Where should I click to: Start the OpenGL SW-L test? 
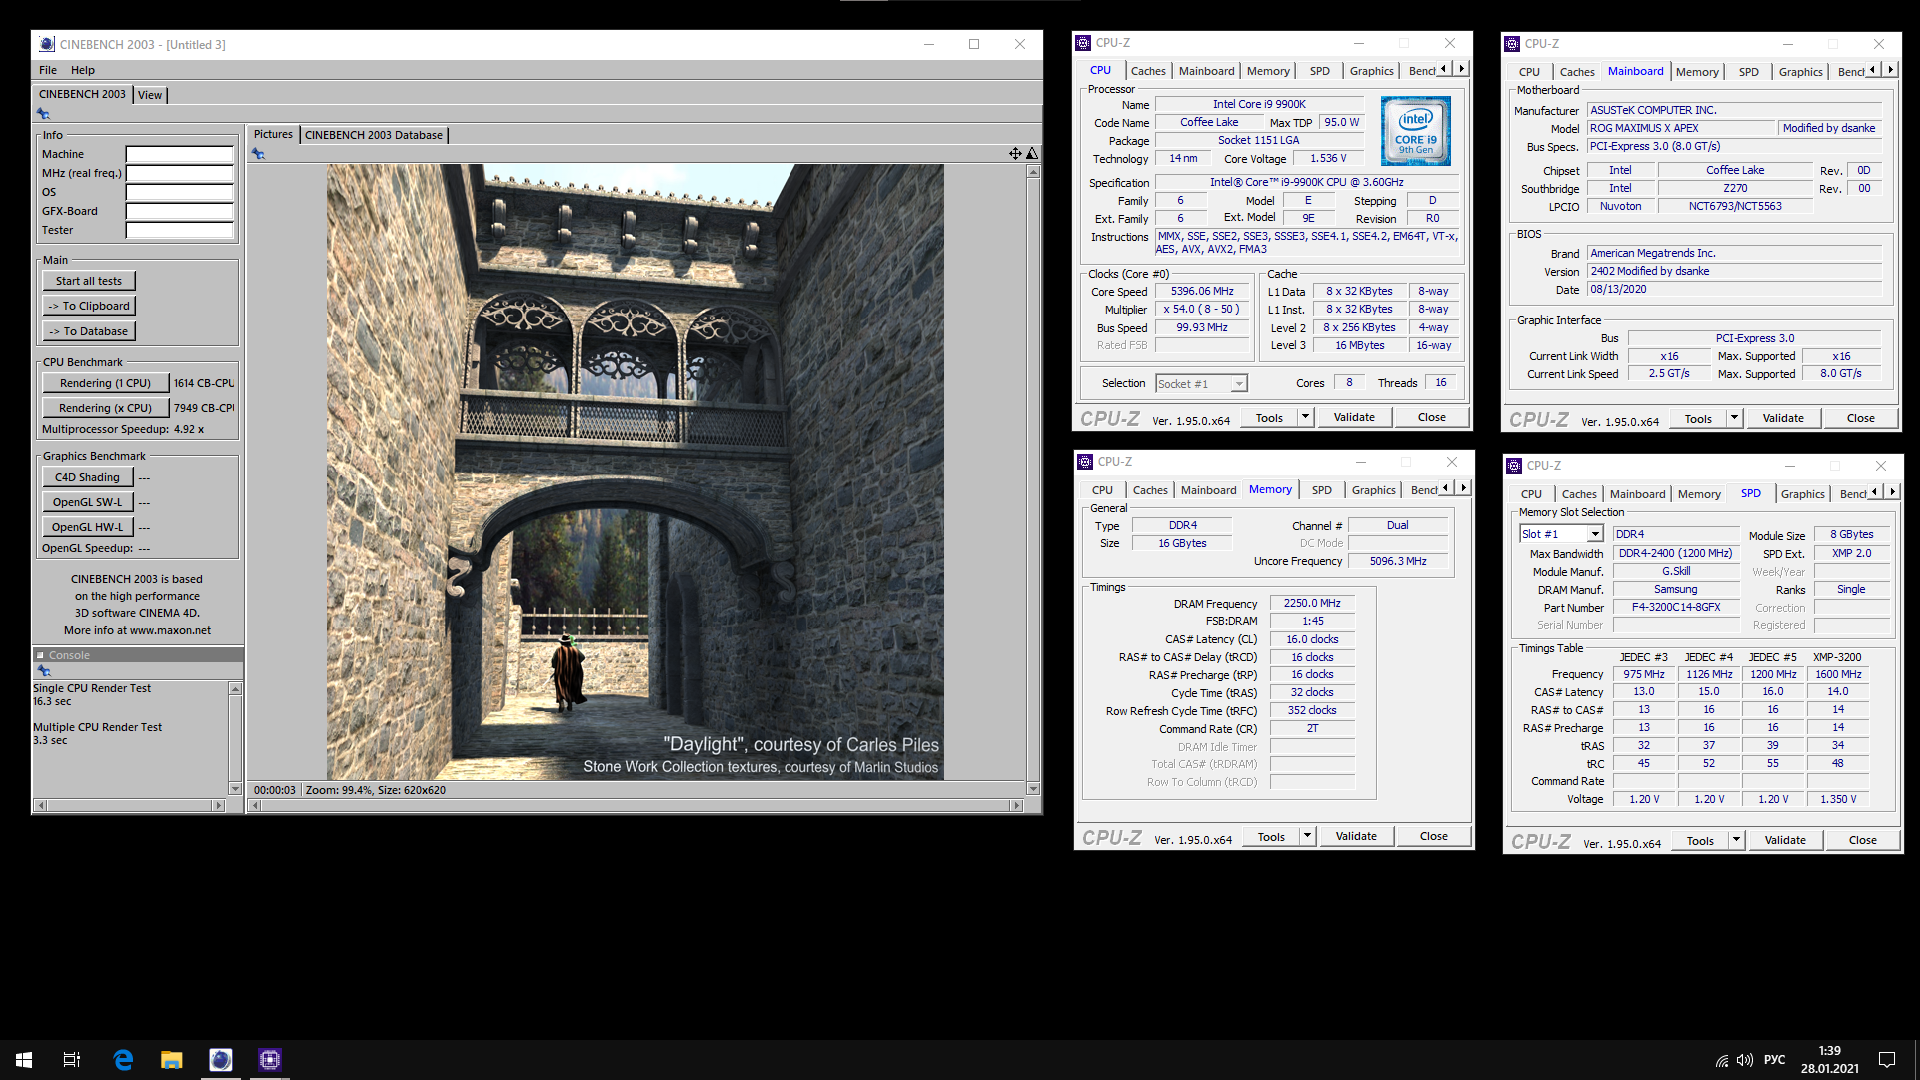pyautogui.click(x=87, y=502)
